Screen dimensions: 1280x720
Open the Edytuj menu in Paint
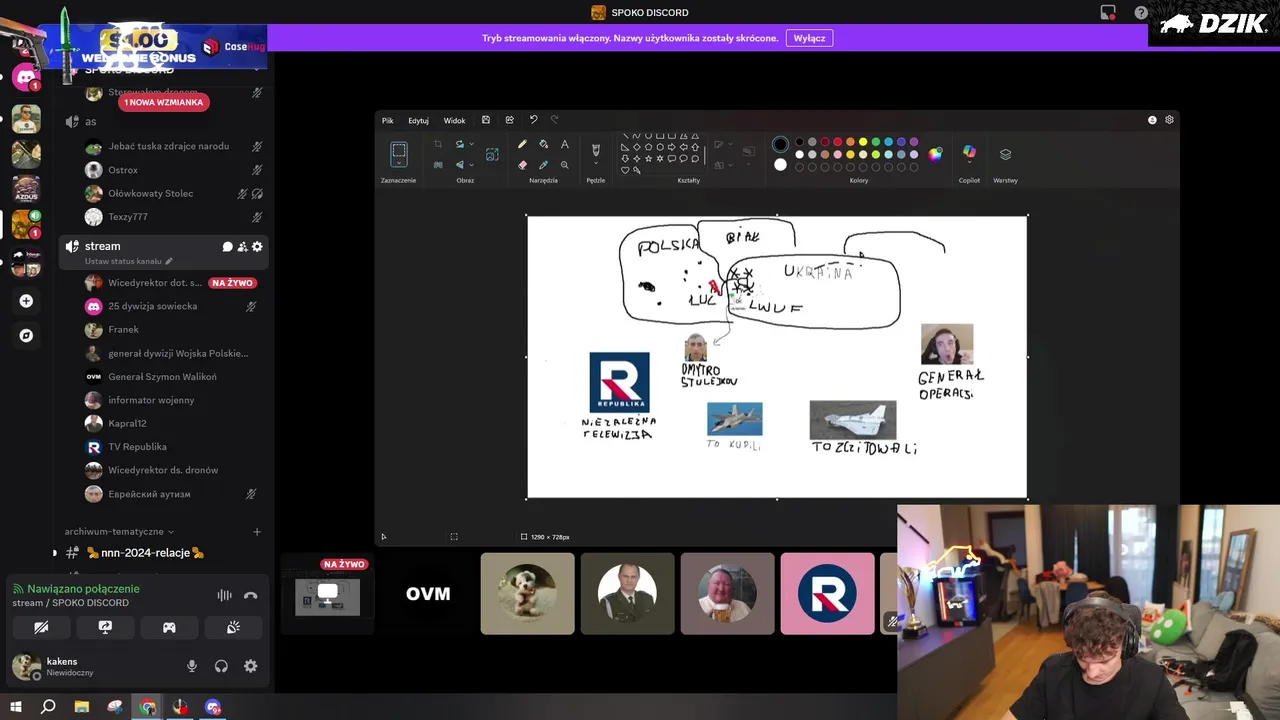click(418, 120)
